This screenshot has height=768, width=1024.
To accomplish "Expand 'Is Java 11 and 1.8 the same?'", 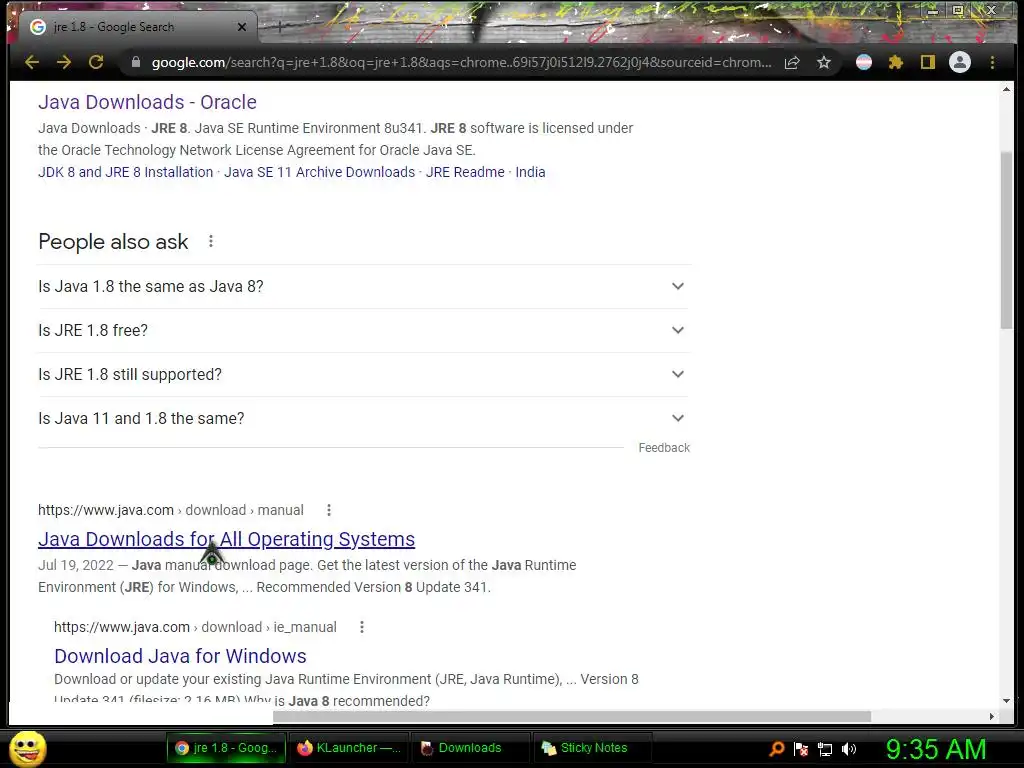I will pos(364,418).
